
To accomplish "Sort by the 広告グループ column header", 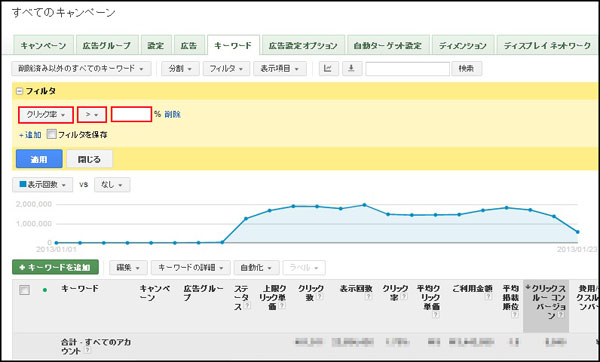I will click(x=203, y=292).
